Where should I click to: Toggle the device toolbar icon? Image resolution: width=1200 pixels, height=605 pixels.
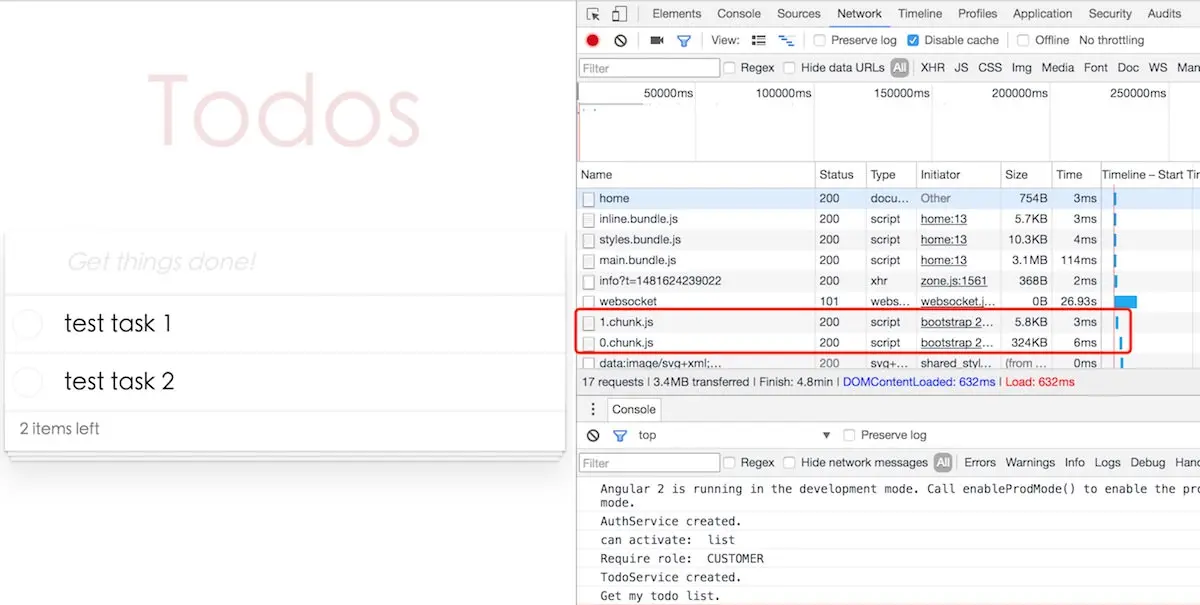[619, 14]
